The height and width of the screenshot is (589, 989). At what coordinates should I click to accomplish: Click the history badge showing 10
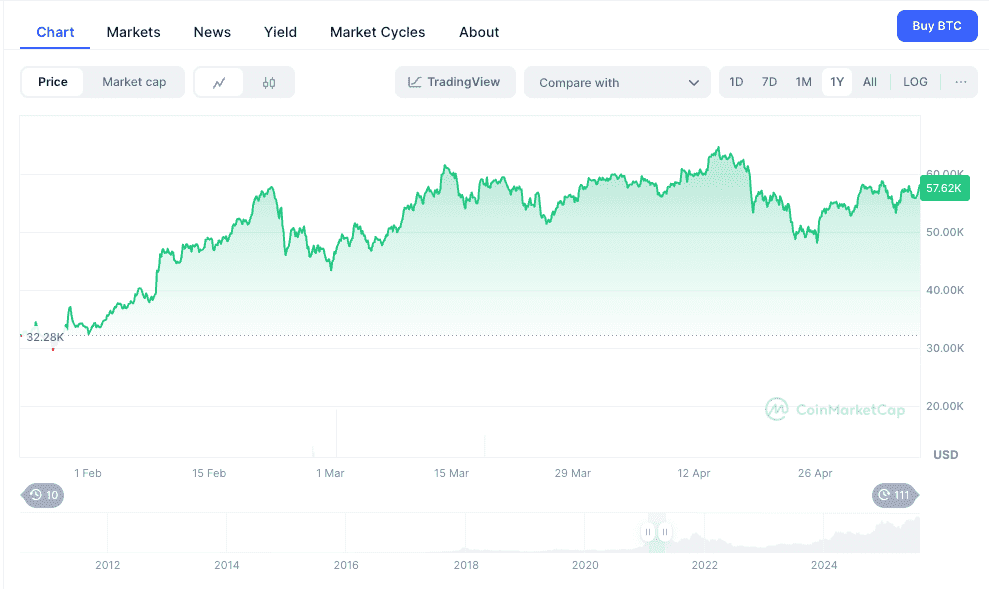(43, 495)
